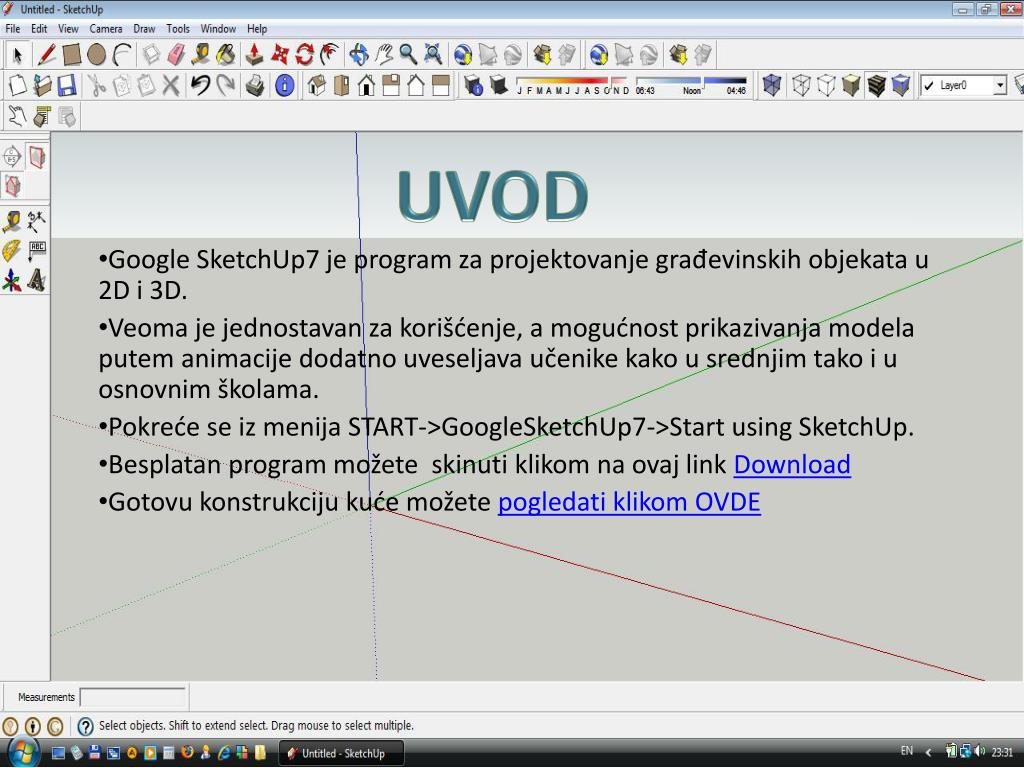Launch Firefox from quick launch
The width and height of the screenshot is (1024, 768).
coord(187,752)
